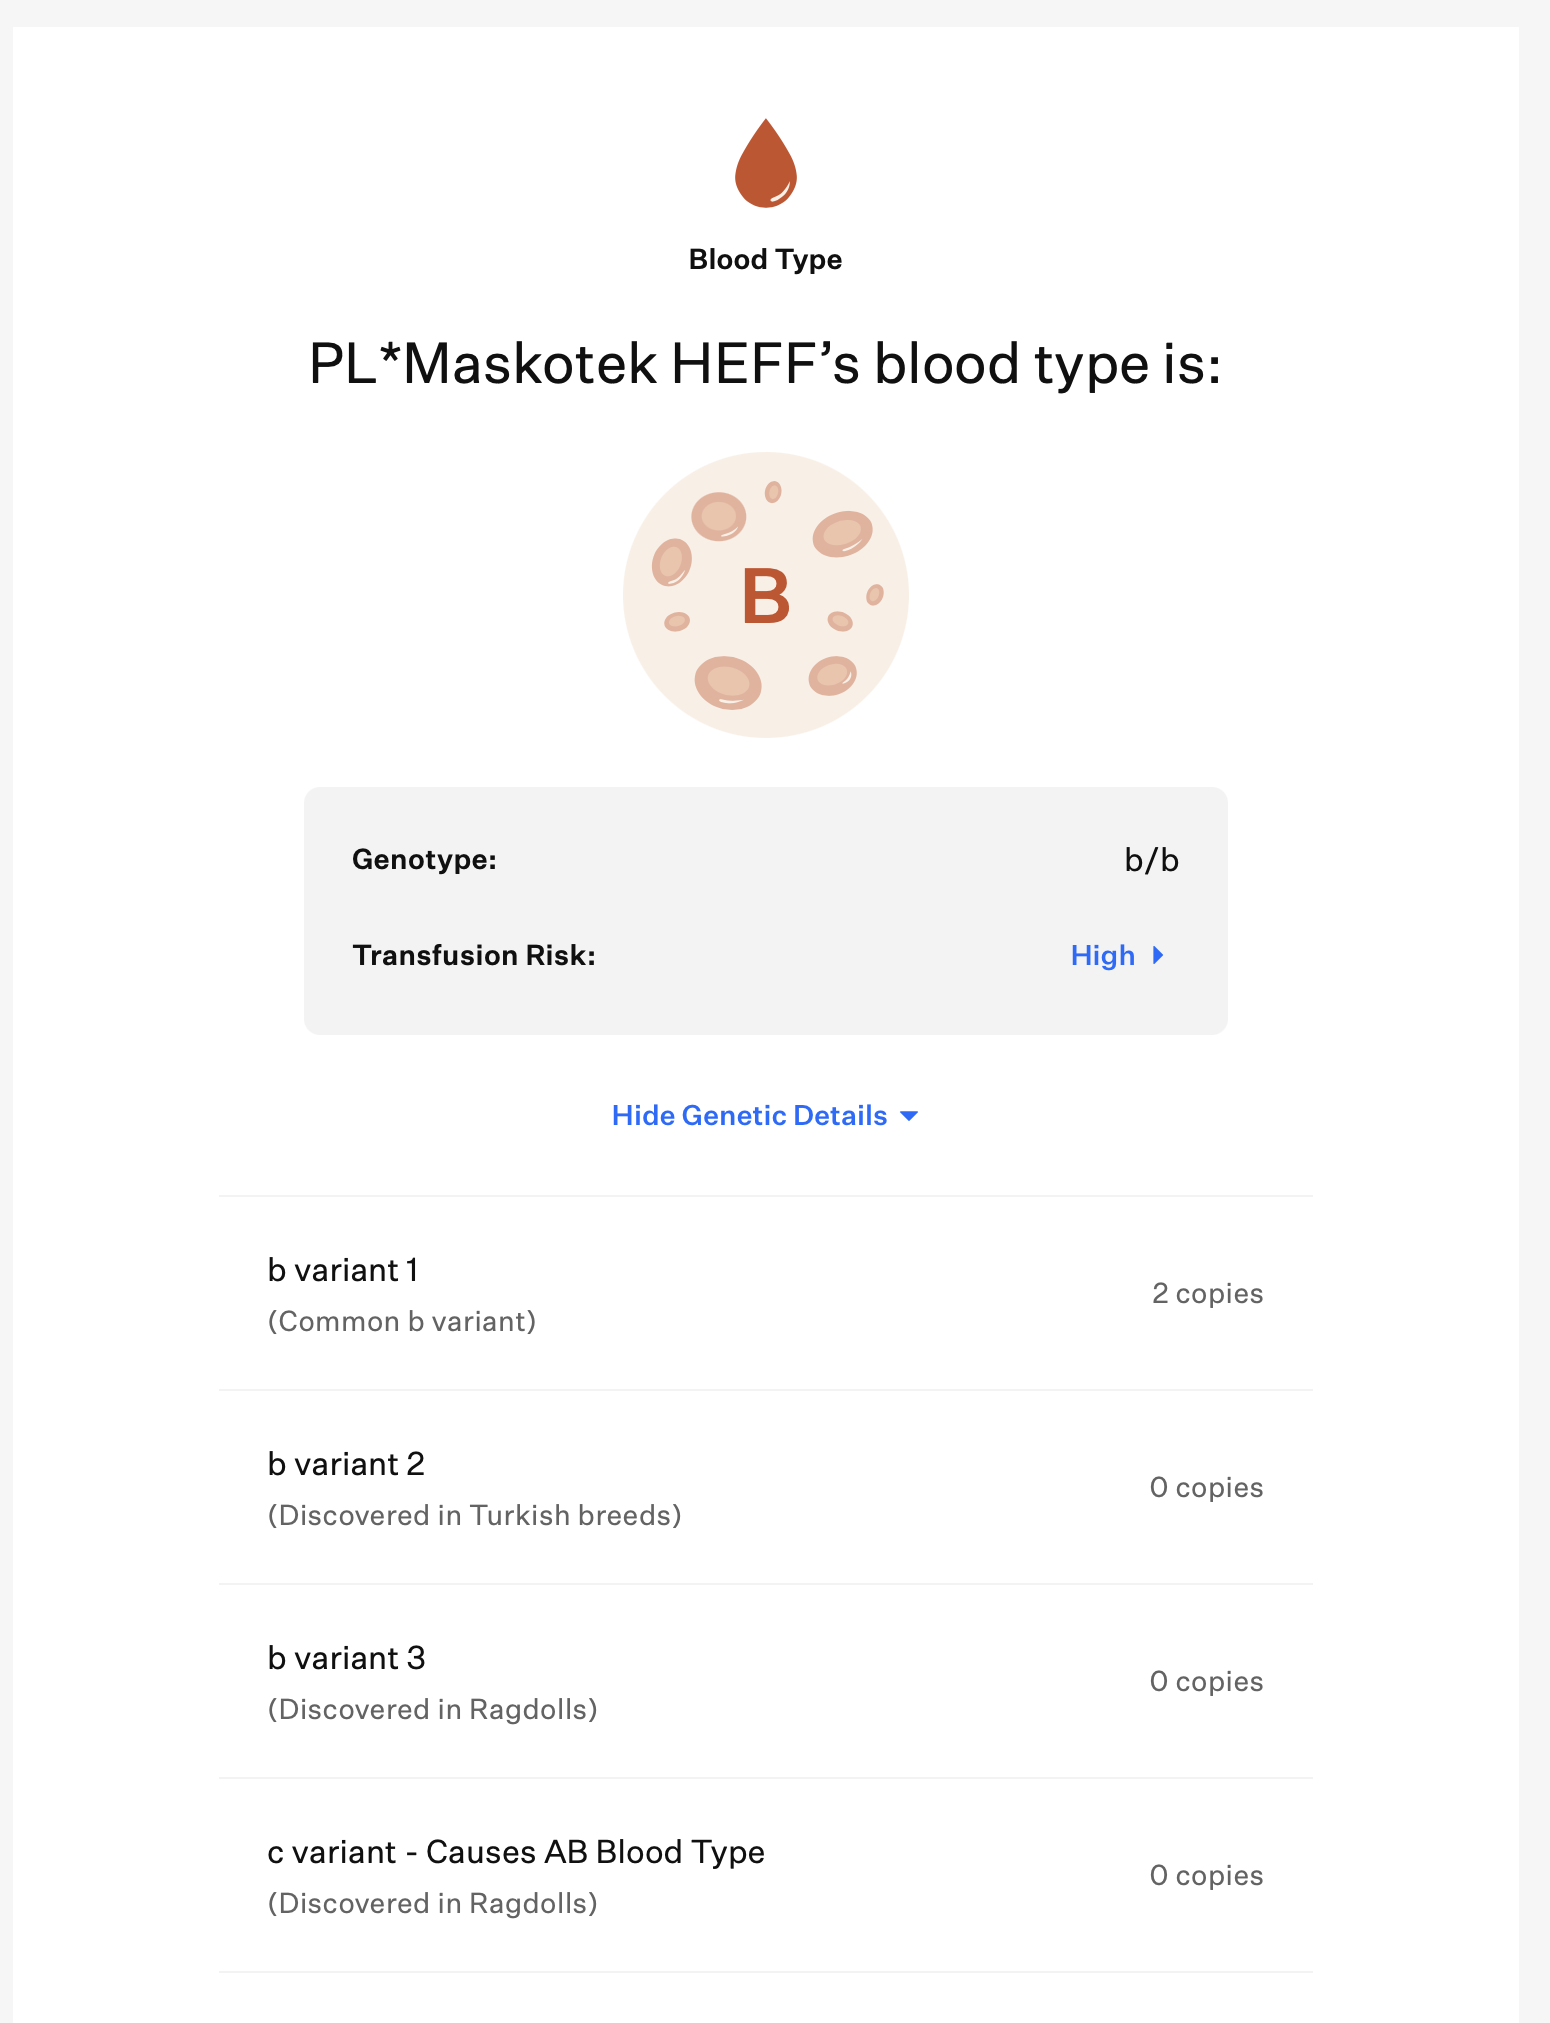Image resolution: width=1550 pixels, height=2023 pixels.
Task: Click the Transfusion Risk label
Action: pos(474,955)
